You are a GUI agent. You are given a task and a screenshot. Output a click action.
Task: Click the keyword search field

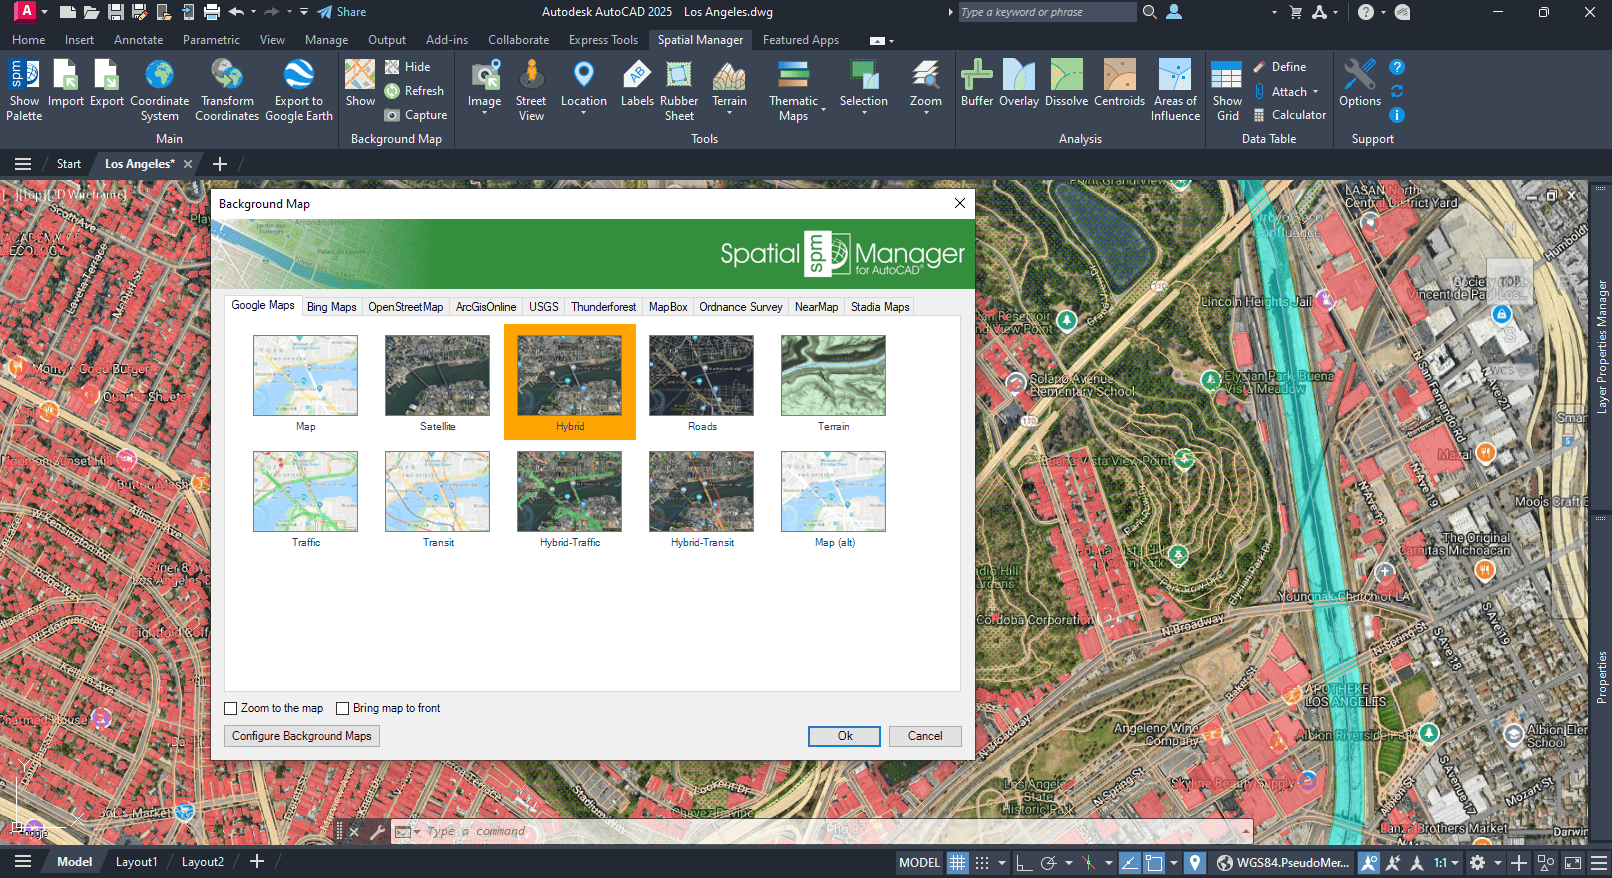[x=1046, y=12]
